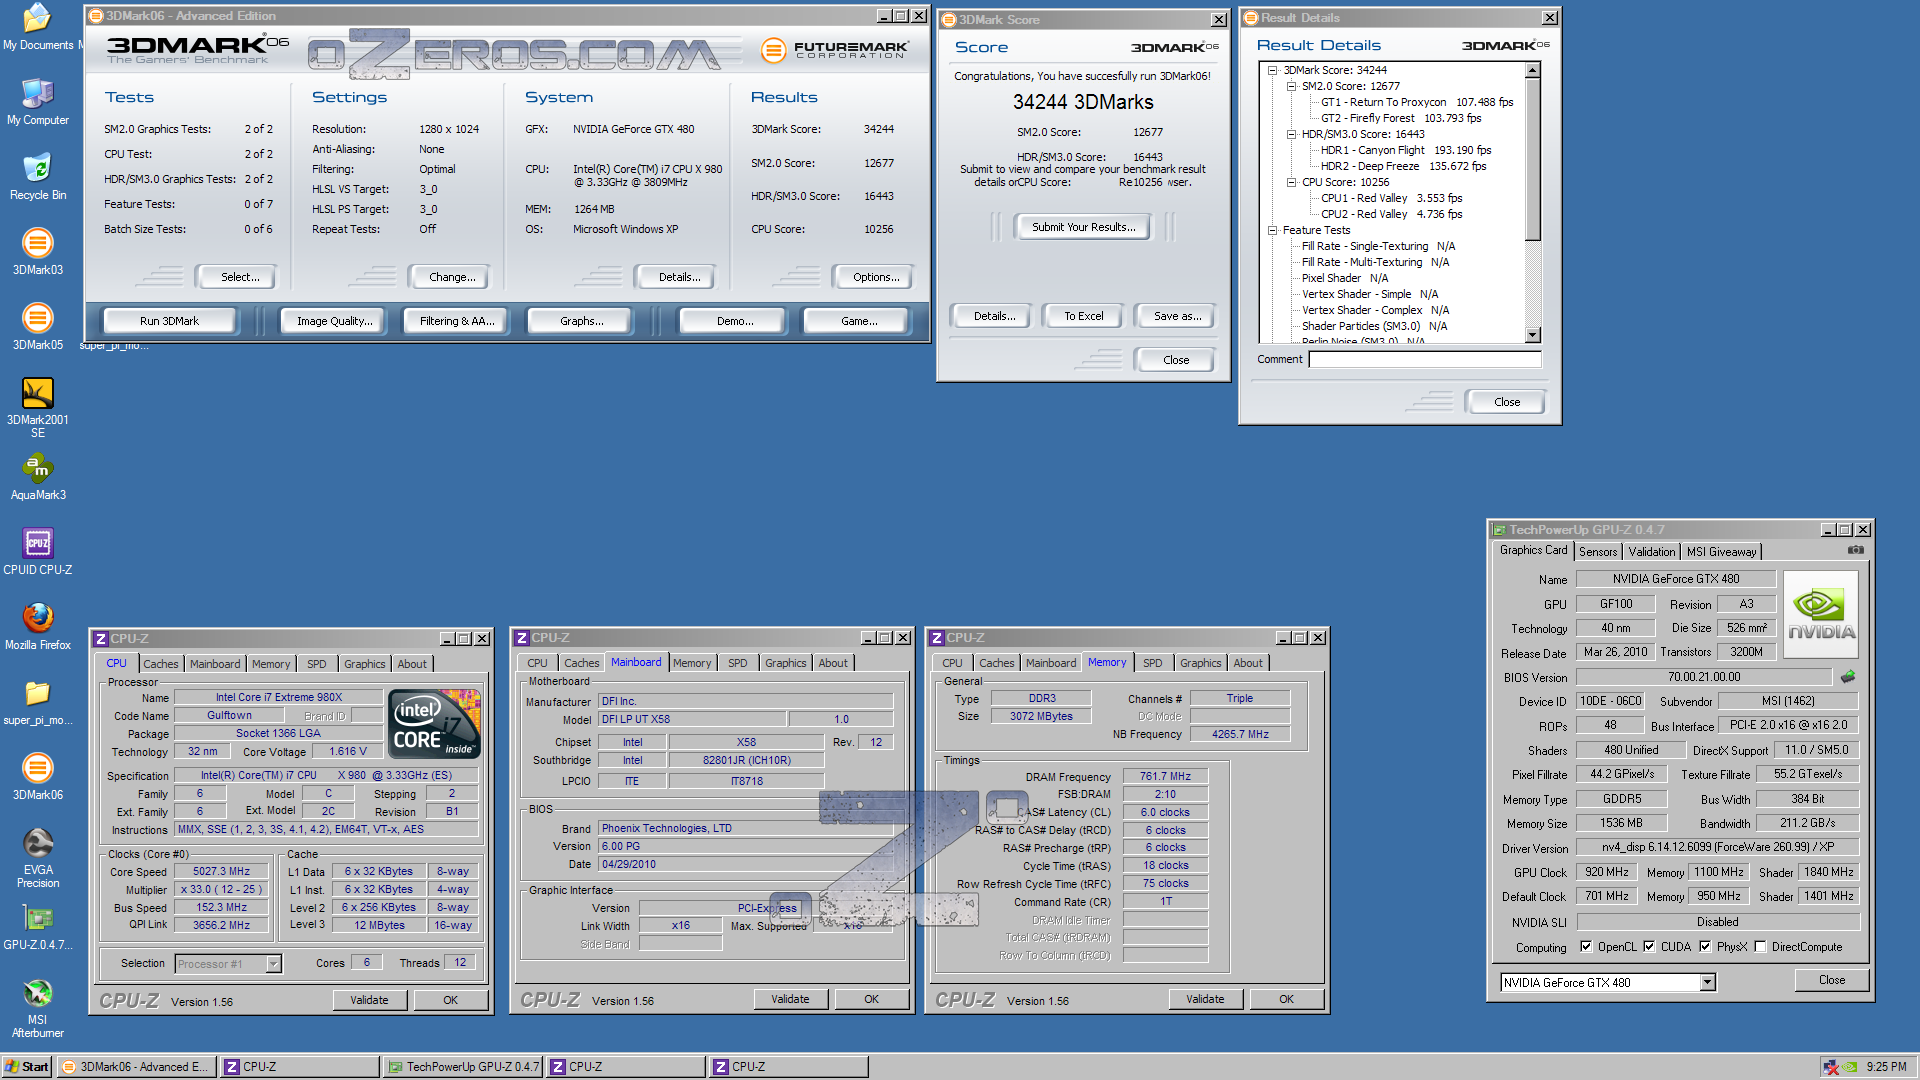The height and width of the screenshot is (1080, 1920).
Task: Click the NVIDIA logo in GPU-Z
Action: click(x=1821, y=614)
